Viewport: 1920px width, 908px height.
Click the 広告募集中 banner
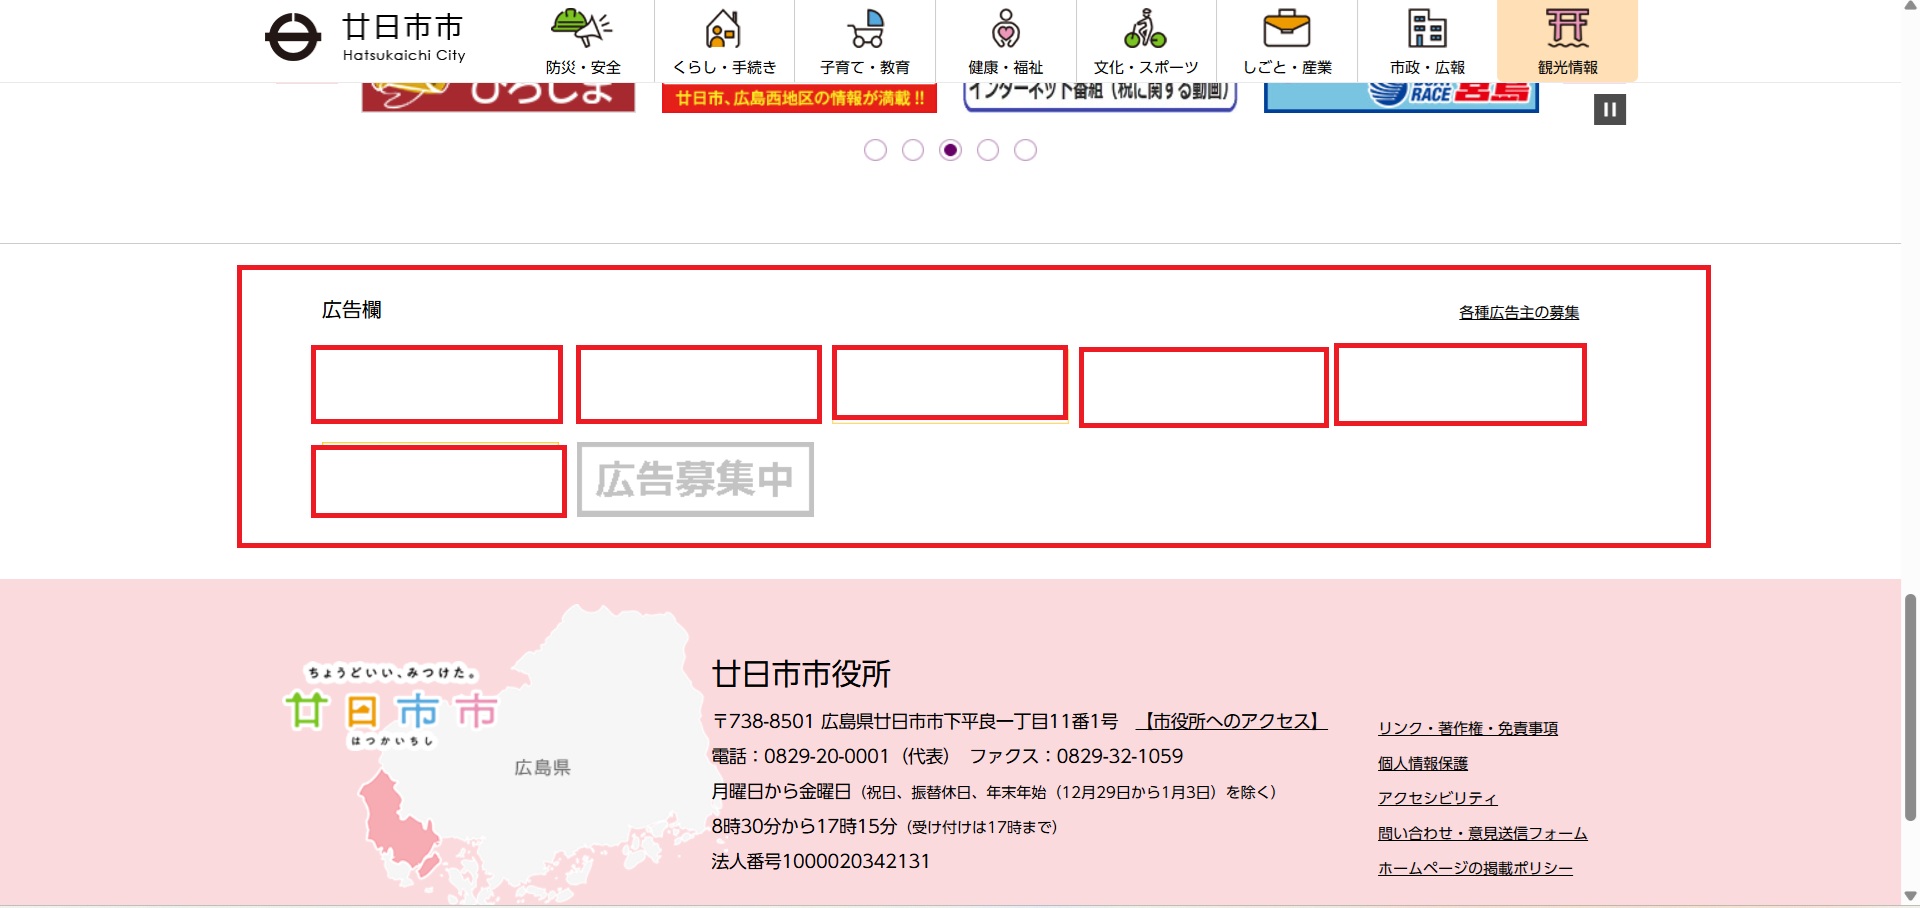(695, 479)
